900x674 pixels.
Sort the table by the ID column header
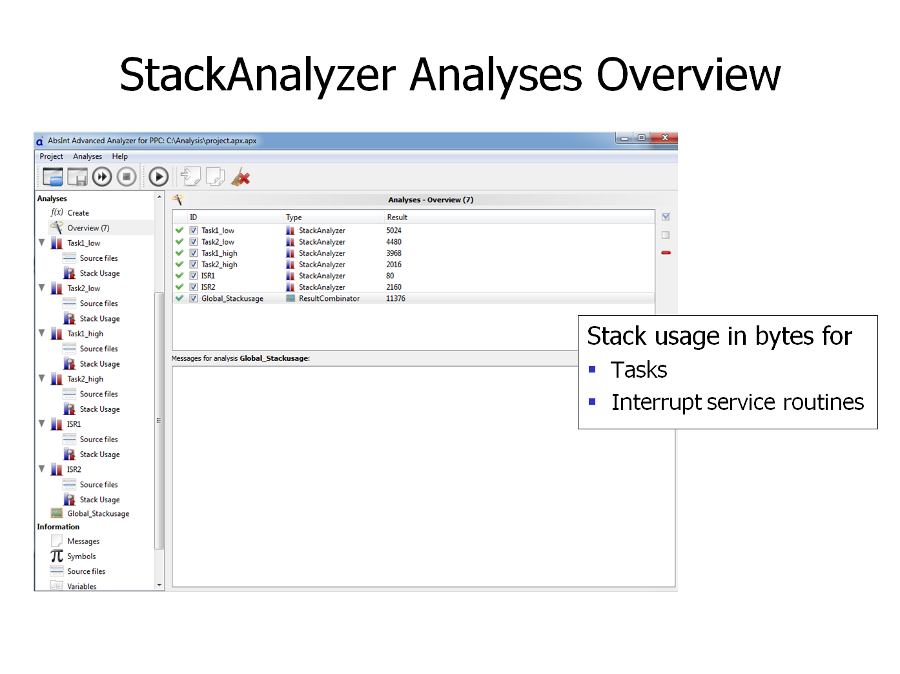193,217
